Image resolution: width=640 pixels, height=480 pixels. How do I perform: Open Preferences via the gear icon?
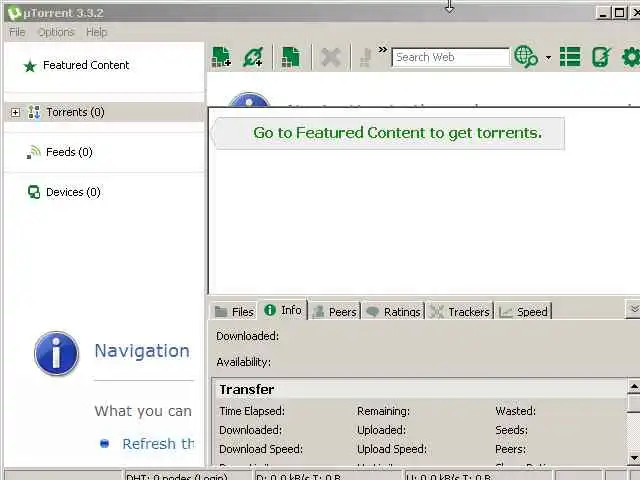click(631, 57)
